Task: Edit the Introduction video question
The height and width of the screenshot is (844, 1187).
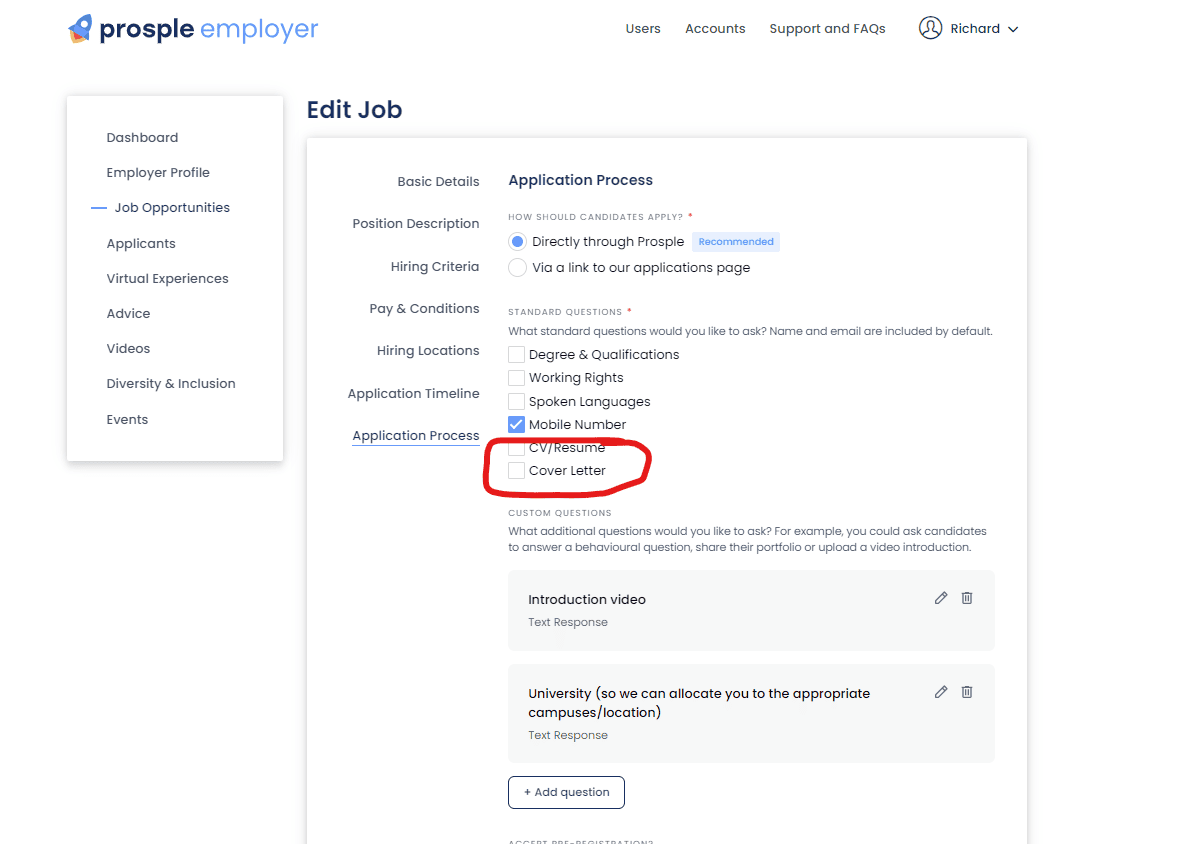Action: [x=940, y=598]
